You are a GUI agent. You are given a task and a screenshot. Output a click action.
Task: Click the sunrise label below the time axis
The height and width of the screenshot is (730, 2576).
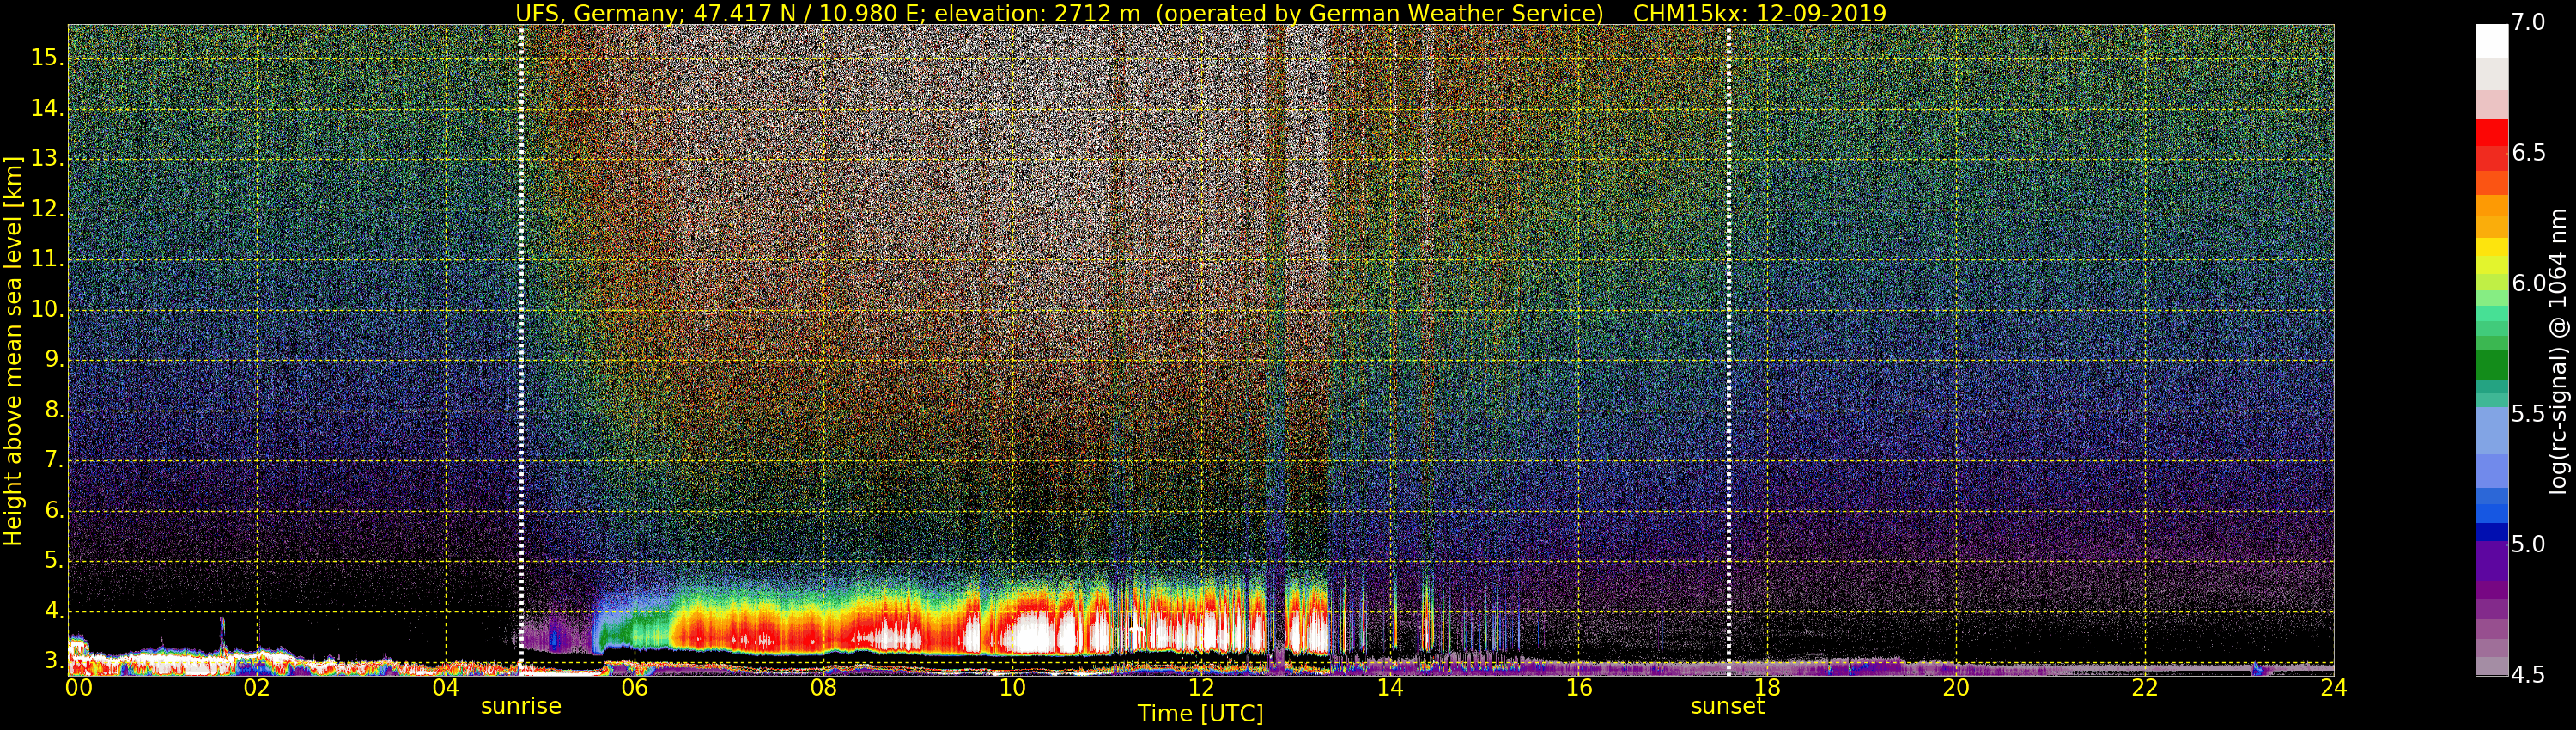point(521,706)
